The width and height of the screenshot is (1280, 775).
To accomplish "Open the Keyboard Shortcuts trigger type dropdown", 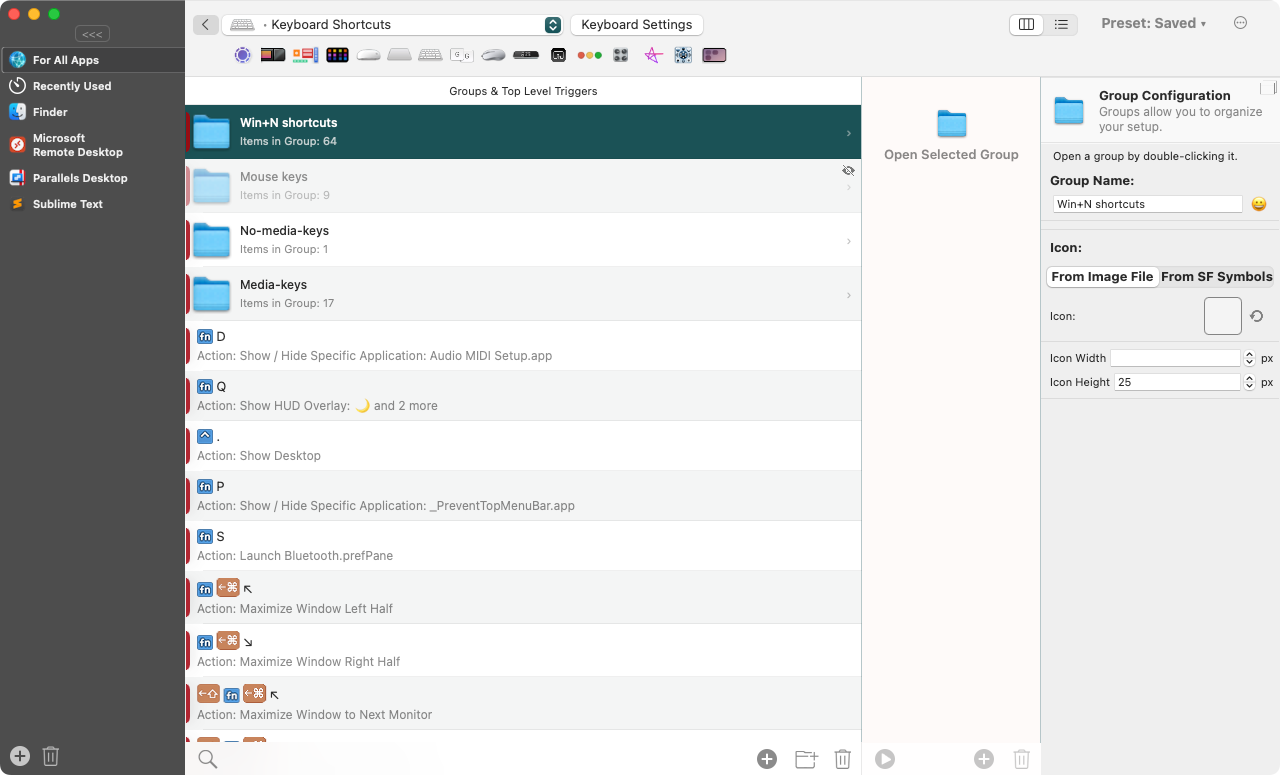I will (552, 25).
